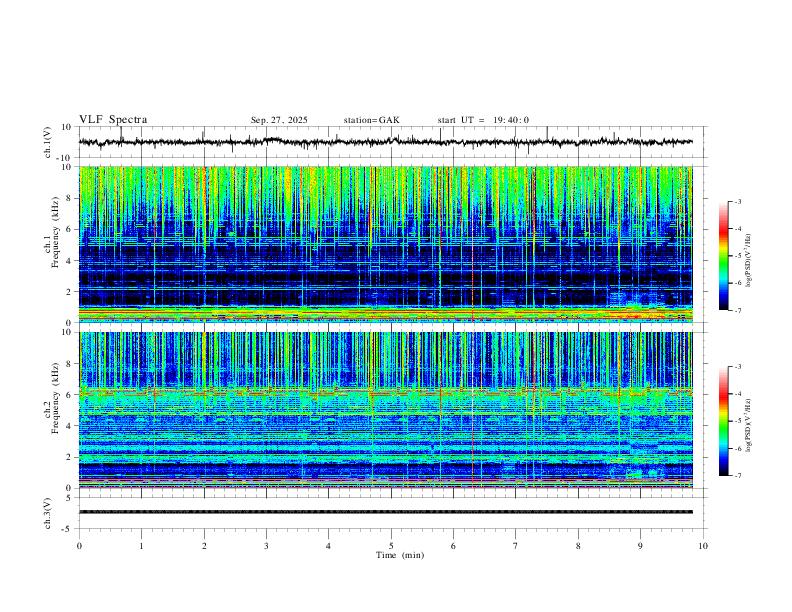Click the "ch.3(V)" axis label
792x612 pixels.
tap(48, 513)
